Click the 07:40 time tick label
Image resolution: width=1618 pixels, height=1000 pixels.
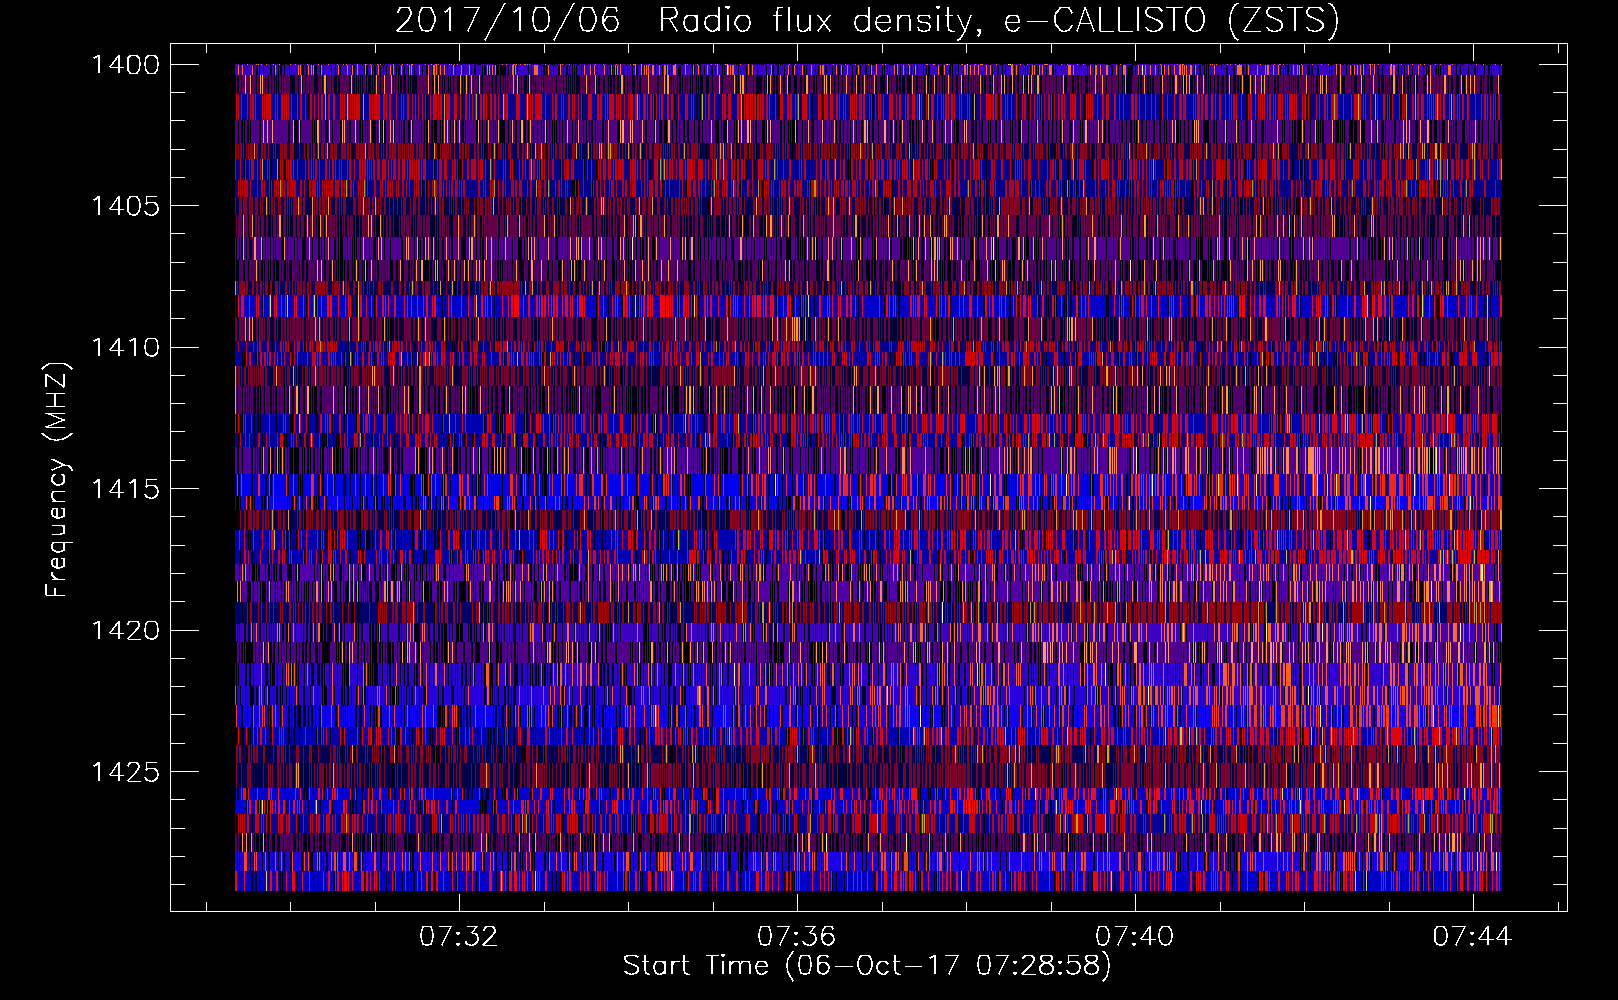[1135, 937]
